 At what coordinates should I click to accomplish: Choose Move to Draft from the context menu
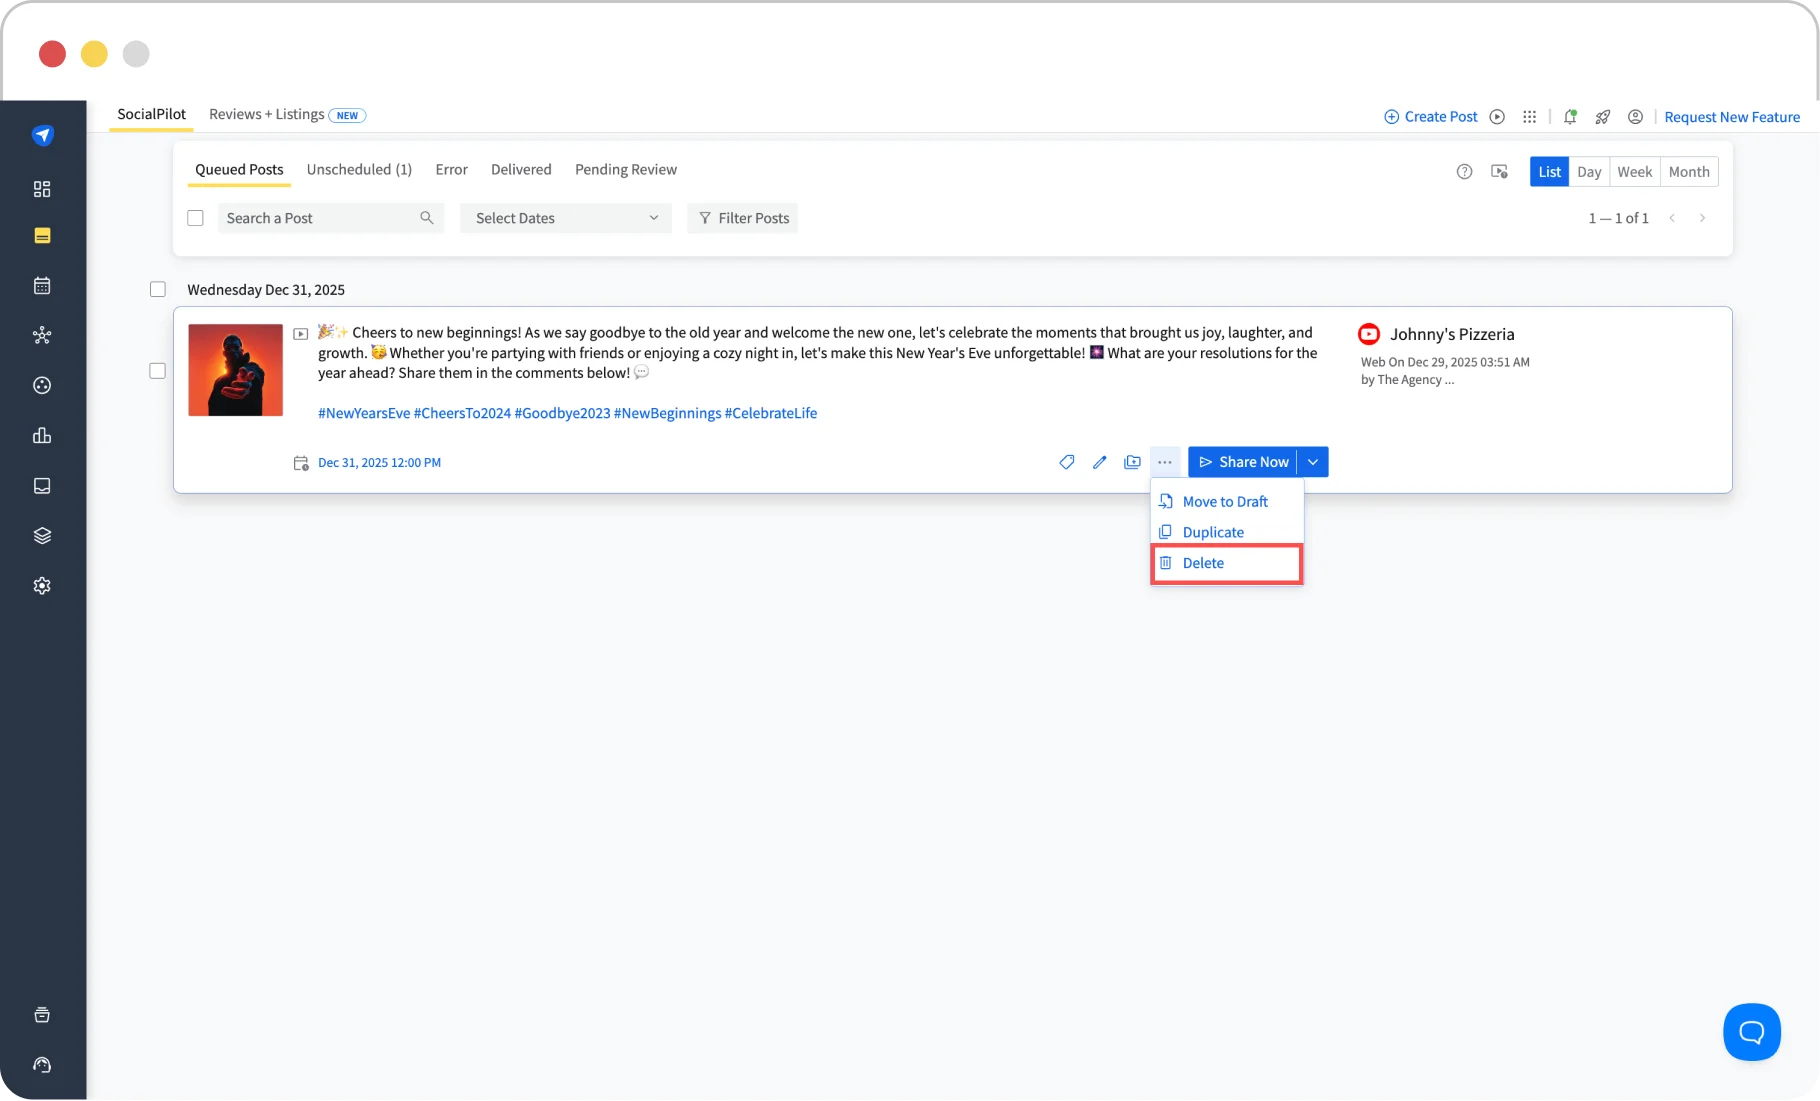pos(1224,501)
